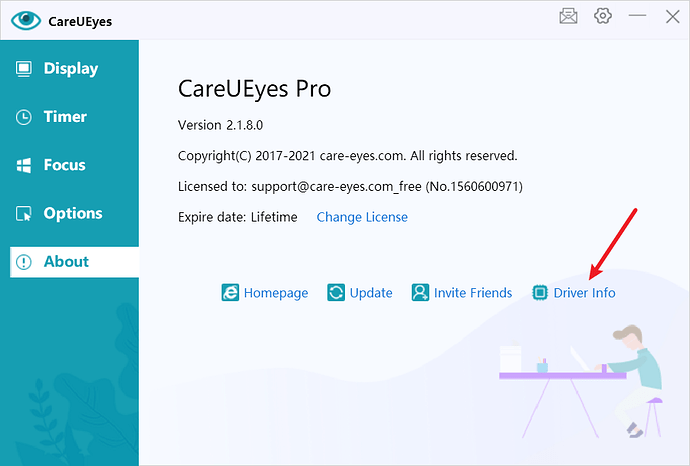The width and height of the screenshot is (690, 466).
Task: Click the Invite Friends link
Action: point(472,293)
